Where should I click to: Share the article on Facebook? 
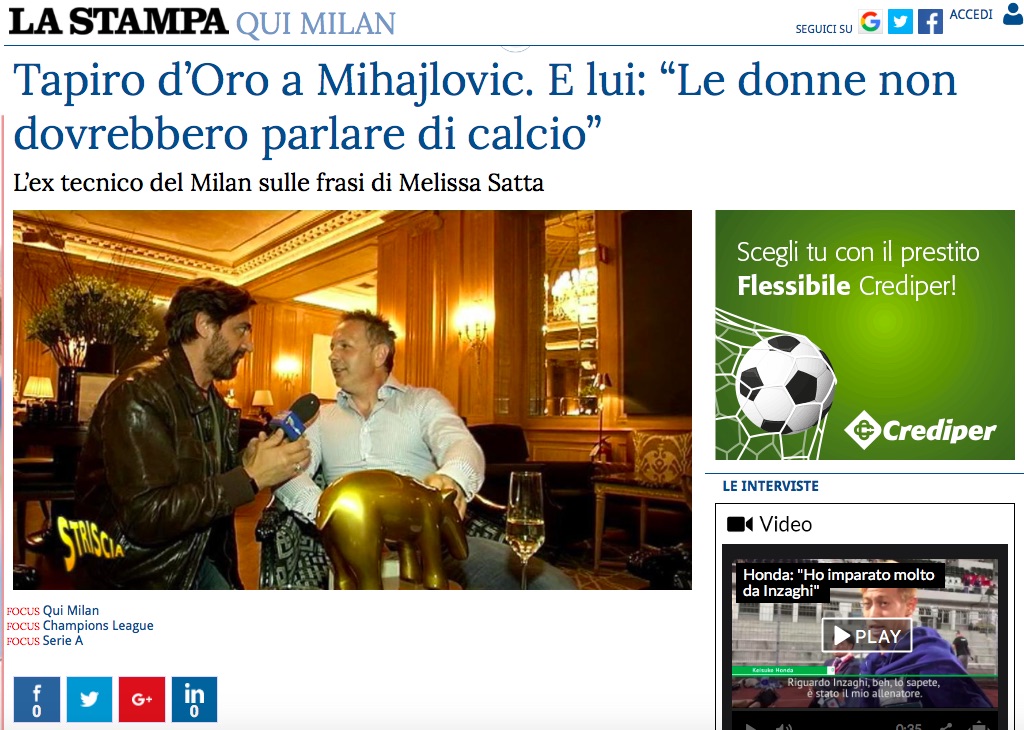tap(37, 699)
